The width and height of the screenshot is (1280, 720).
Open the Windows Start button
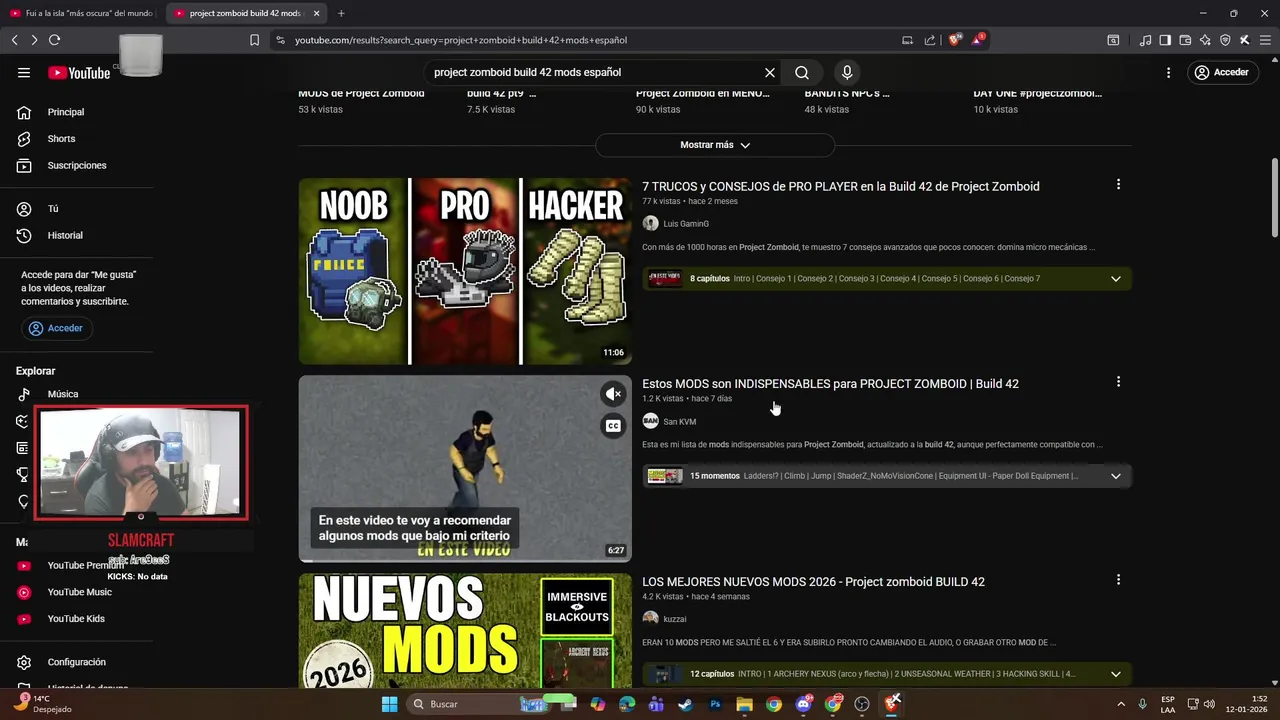click(389, 704)
